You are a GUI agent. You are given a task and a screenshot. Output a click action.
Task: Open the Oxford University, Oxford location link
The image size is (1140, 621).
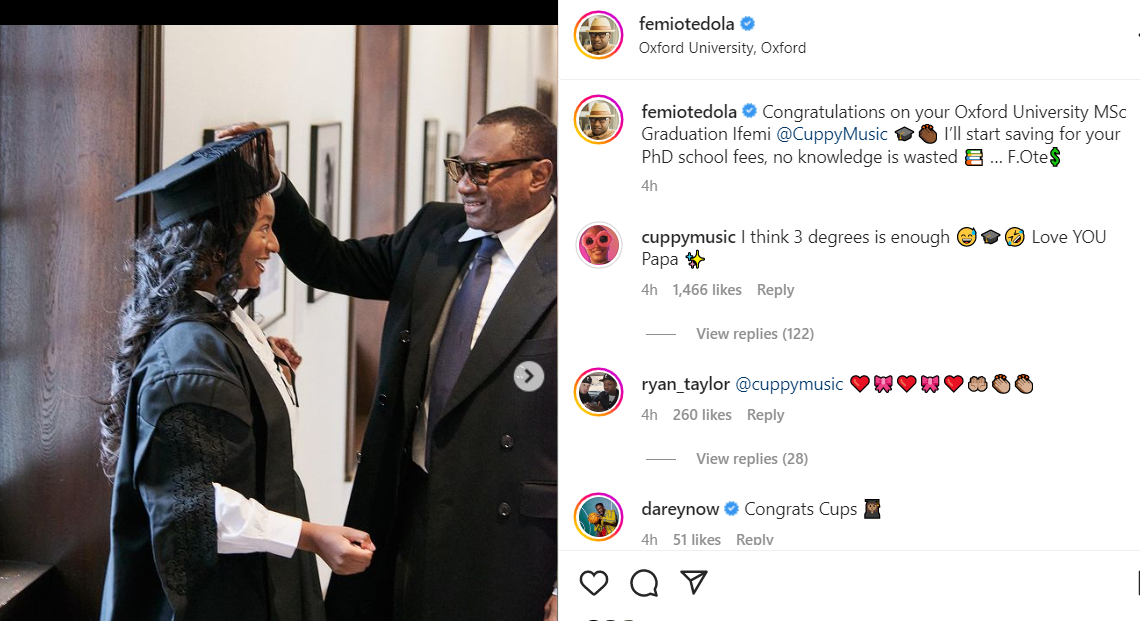click(x=722, y=48)
